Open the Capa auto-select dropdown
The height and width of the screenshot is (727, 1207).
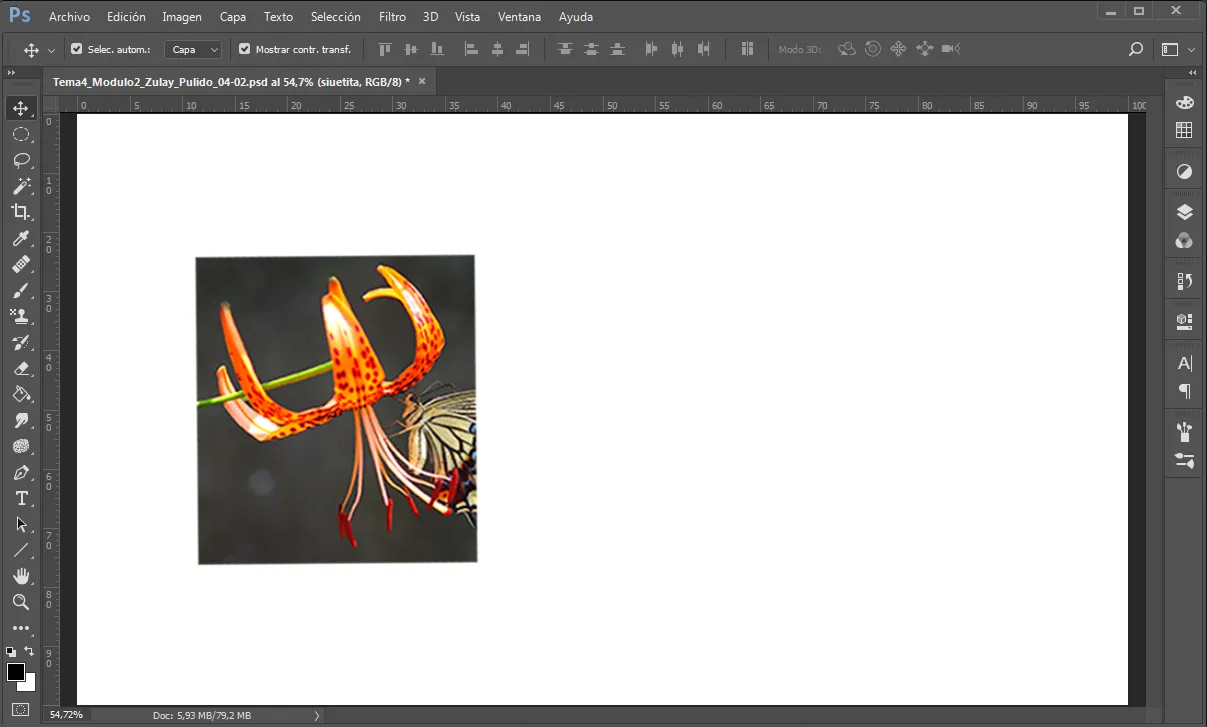pos(193,49)
